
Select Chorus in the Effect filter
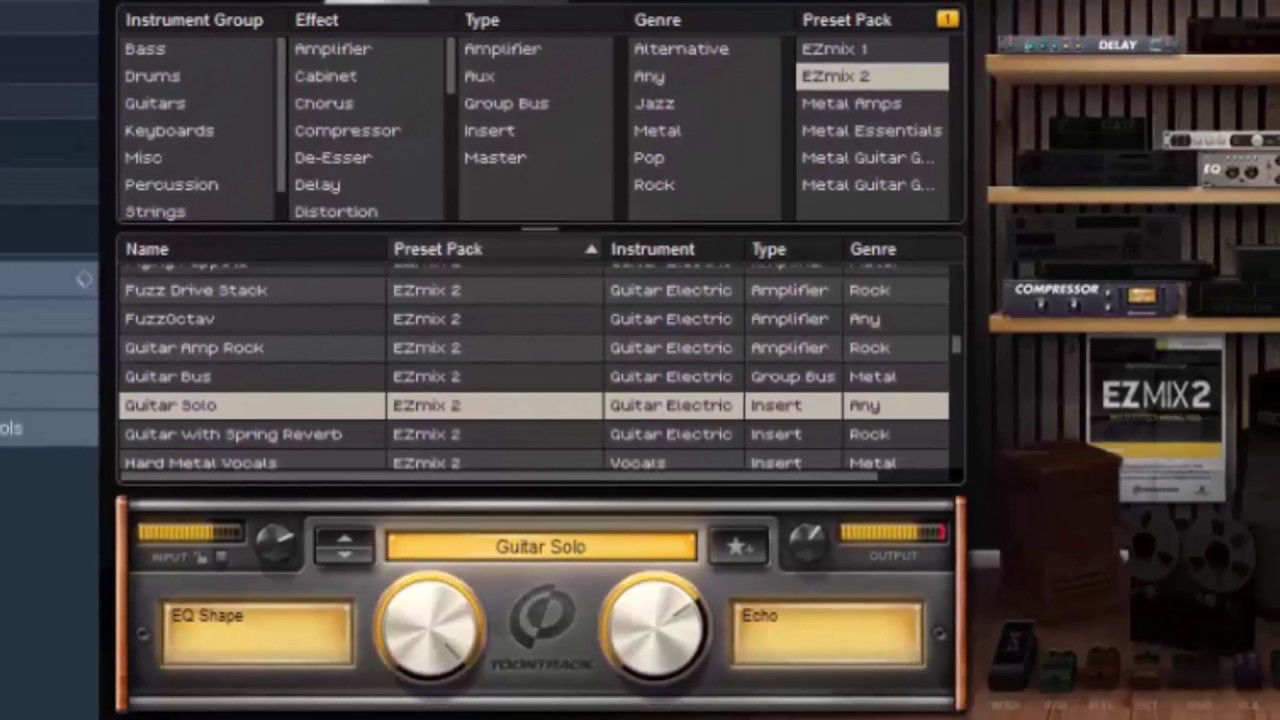coord(324,103)
